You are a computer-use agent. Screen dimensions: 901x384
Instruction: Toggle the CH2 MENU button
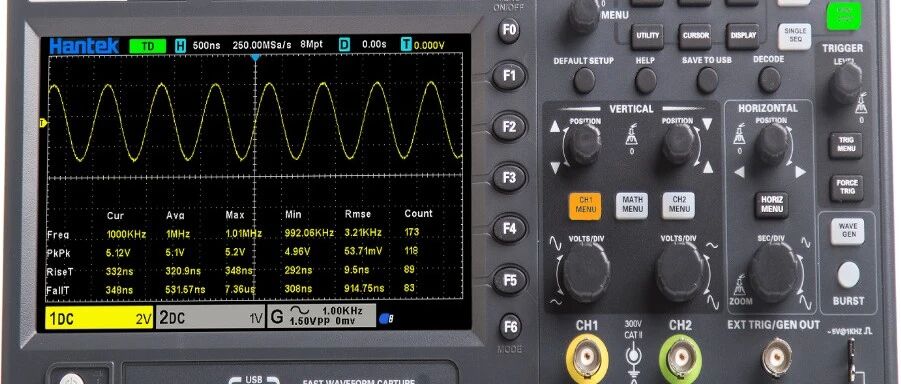(679, 206)
